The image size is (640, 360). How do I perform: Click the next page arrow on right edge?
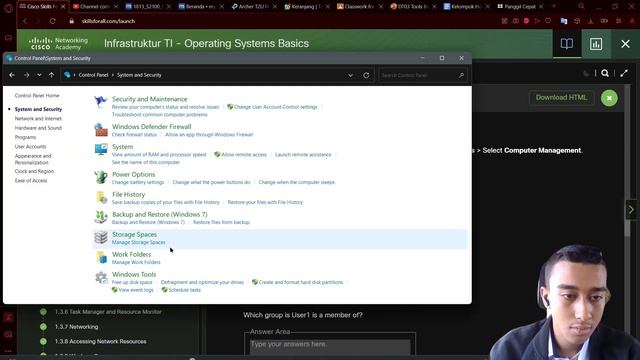[x=631, y=210]
